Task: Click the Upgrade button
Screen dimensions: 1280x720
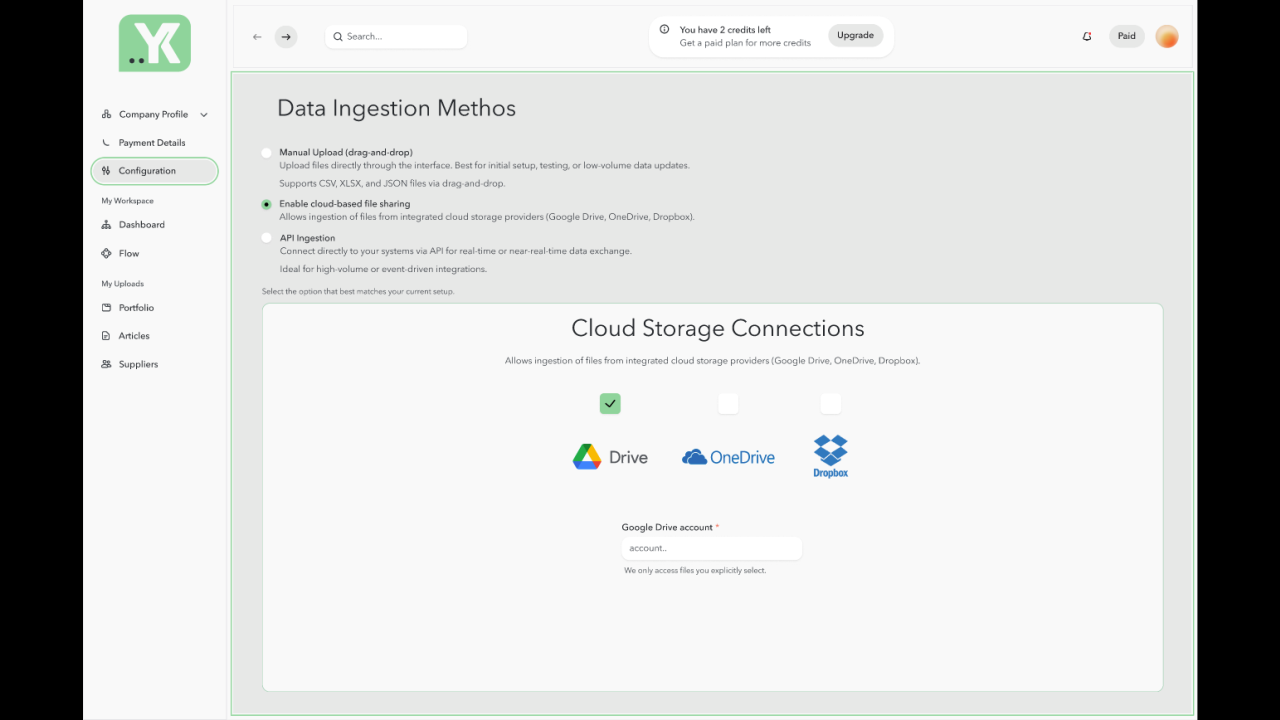Action: (x=855, y=35)
